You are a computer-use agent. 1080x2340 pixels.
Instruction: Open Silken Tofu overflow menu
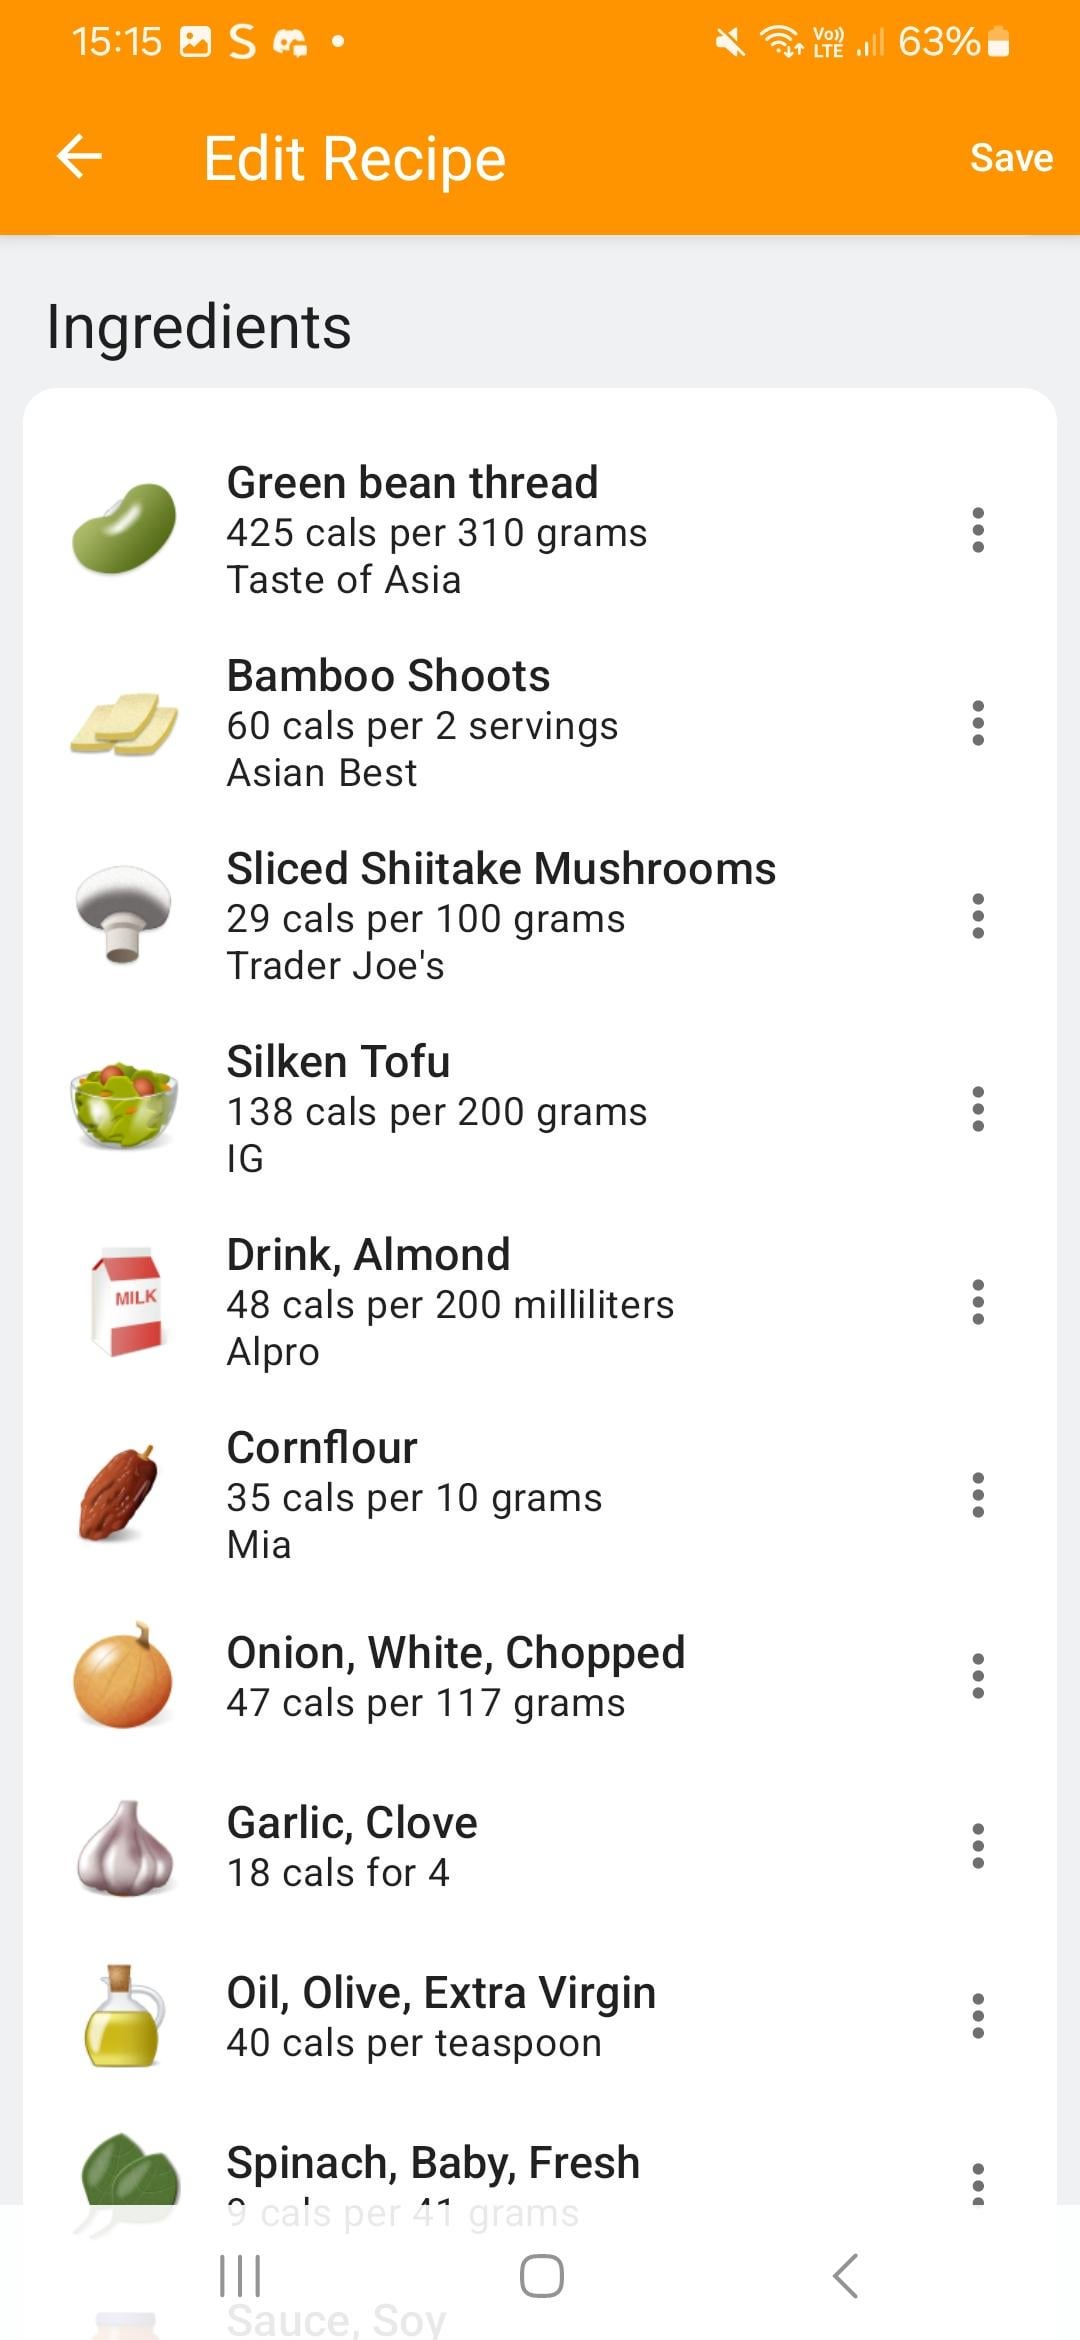click(978, 1109)
